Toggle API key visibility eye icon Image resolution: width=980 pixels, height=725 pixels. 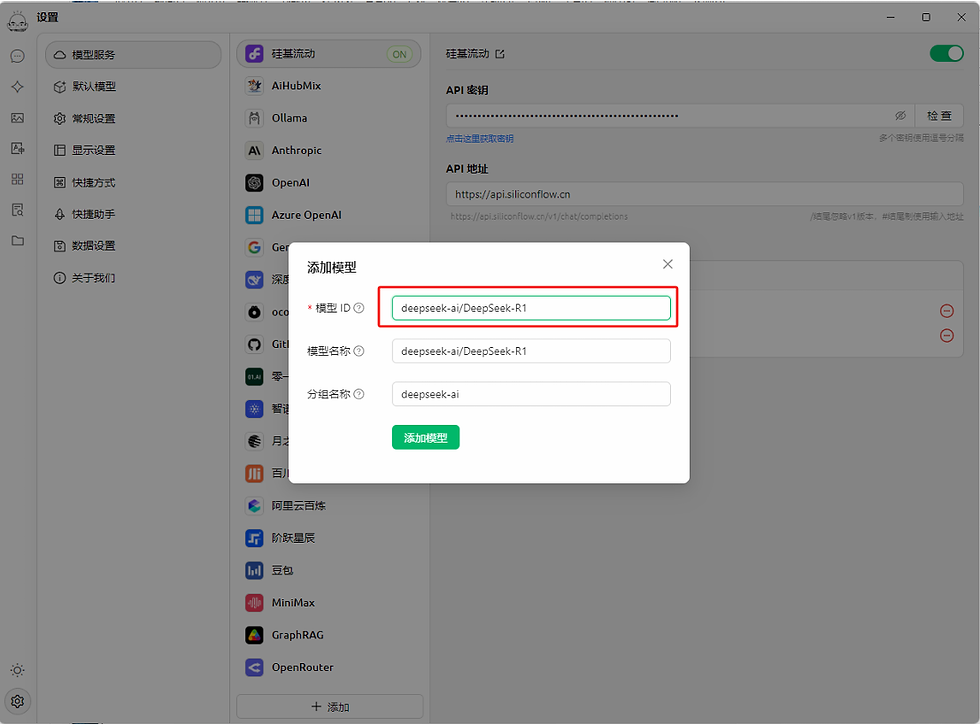[900, 116]
